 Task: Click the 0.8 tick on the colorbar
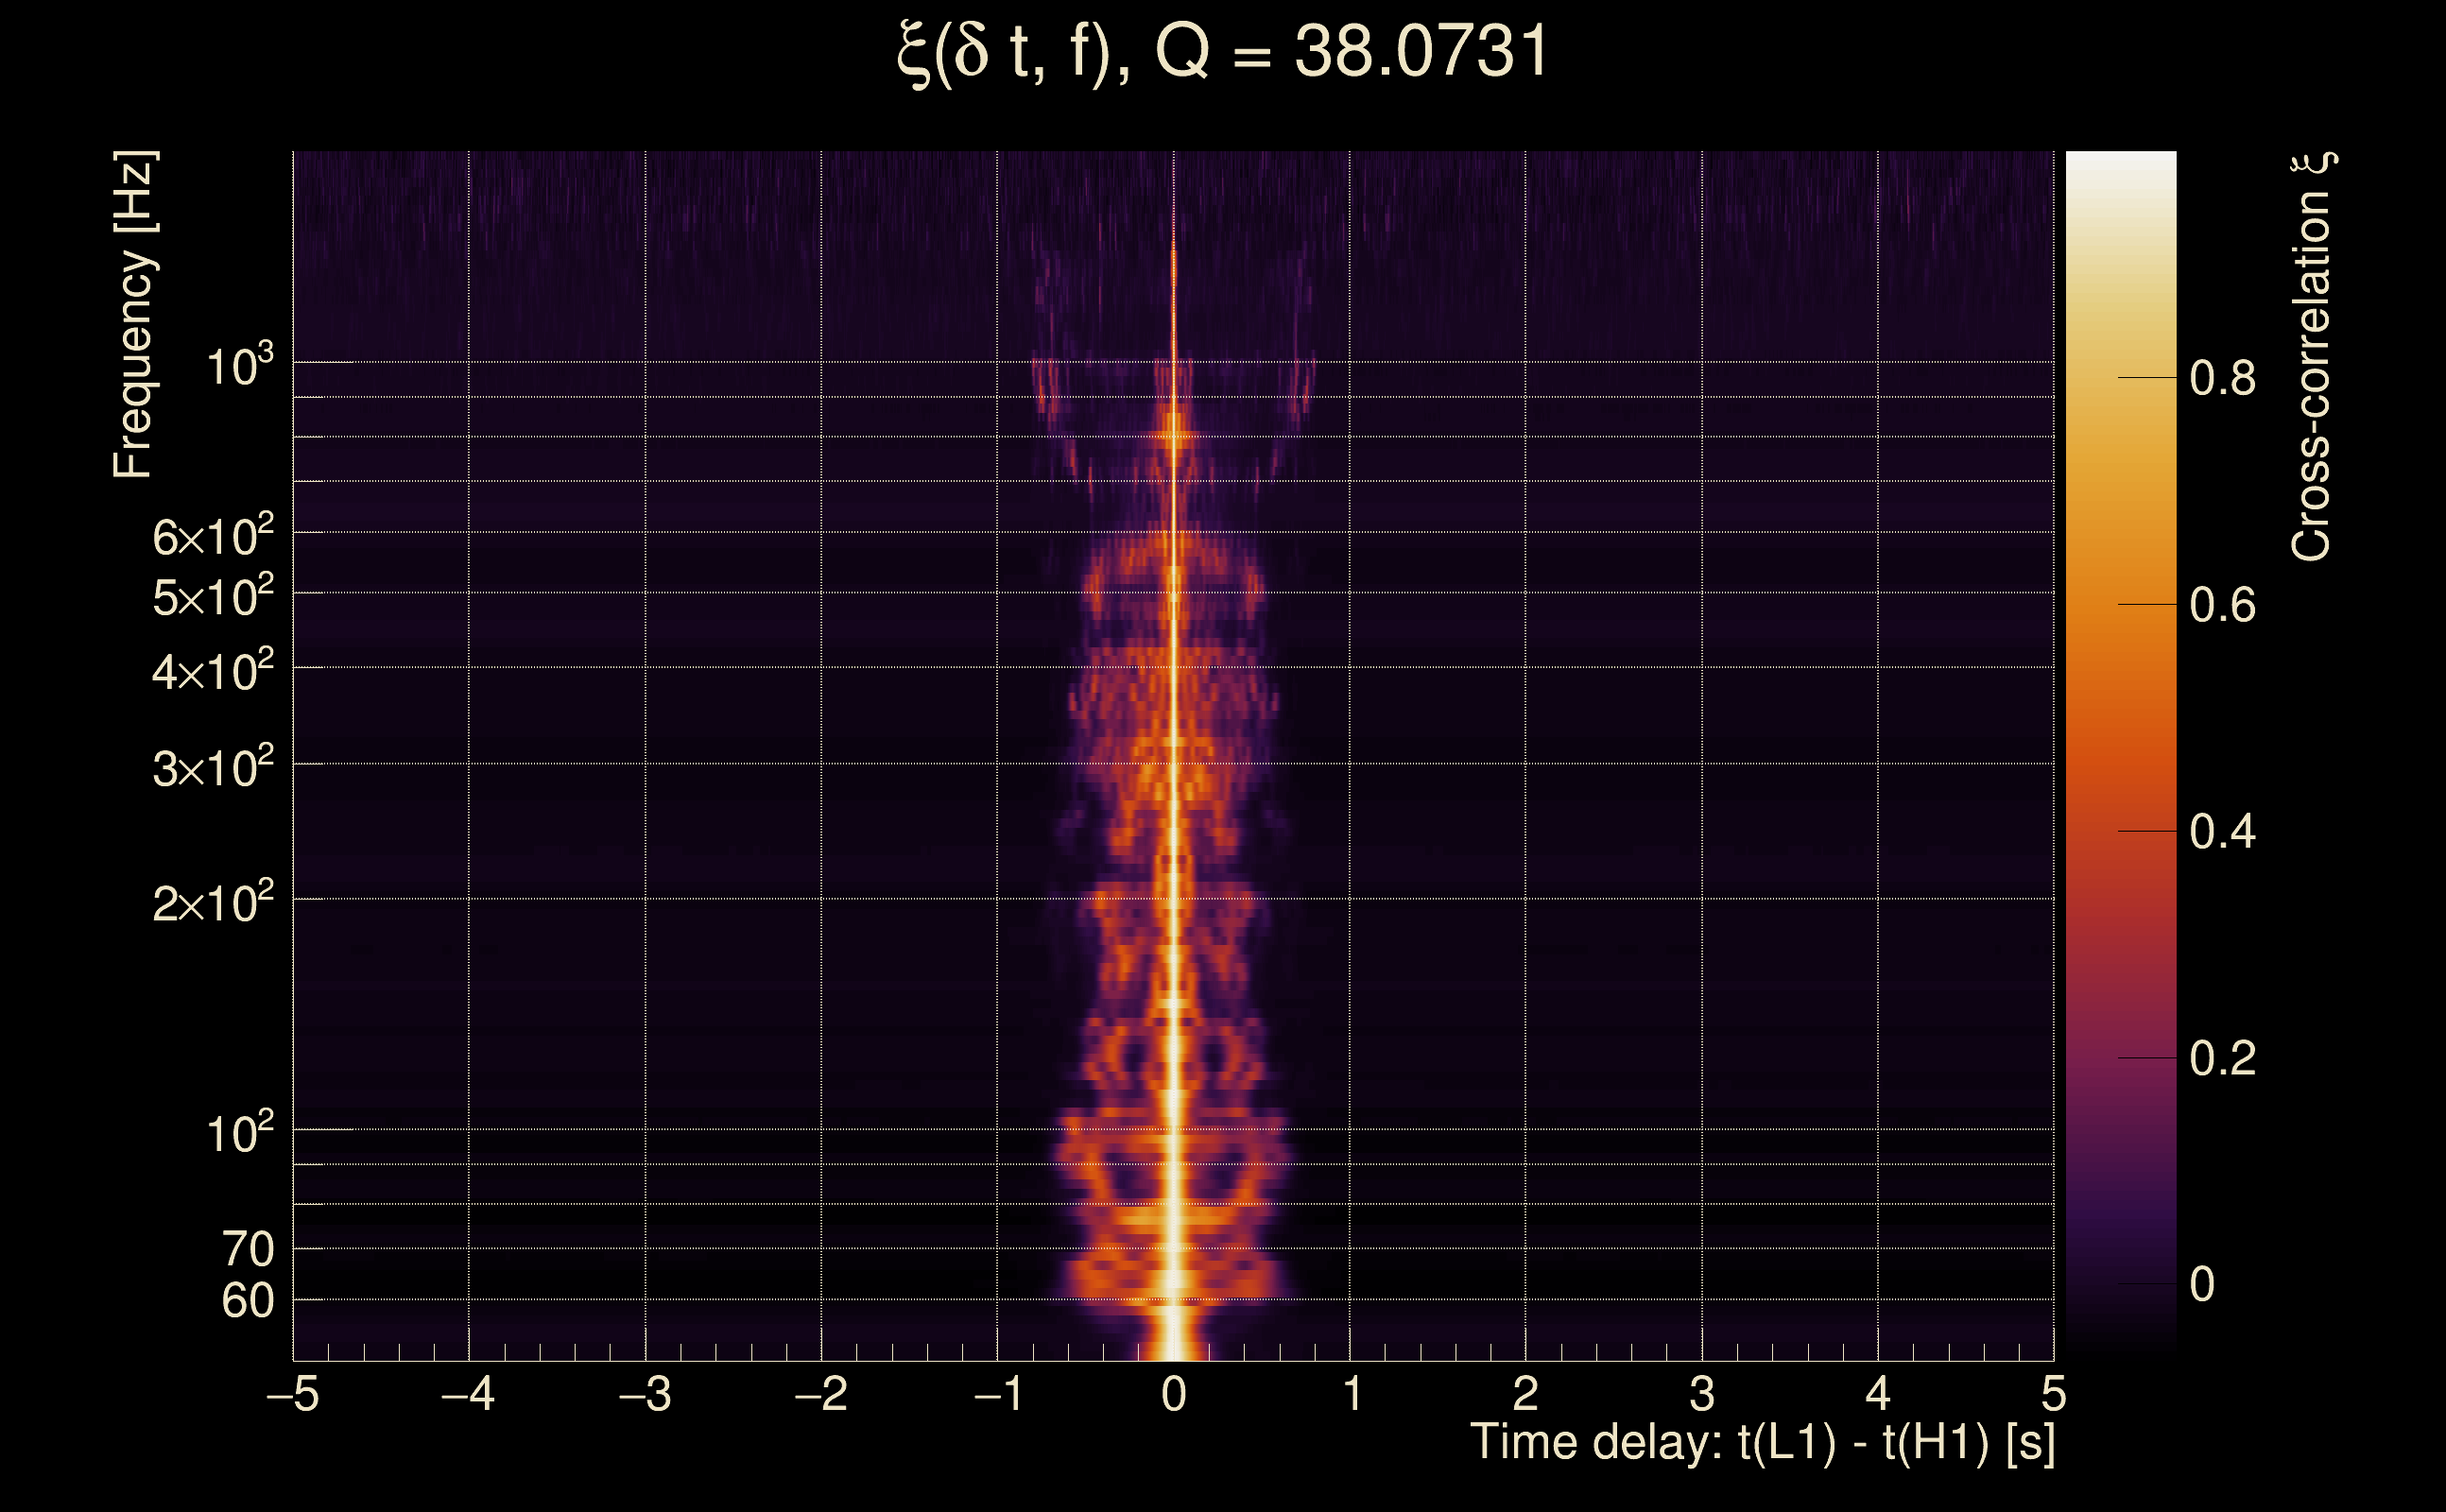tap(2222, 378)
